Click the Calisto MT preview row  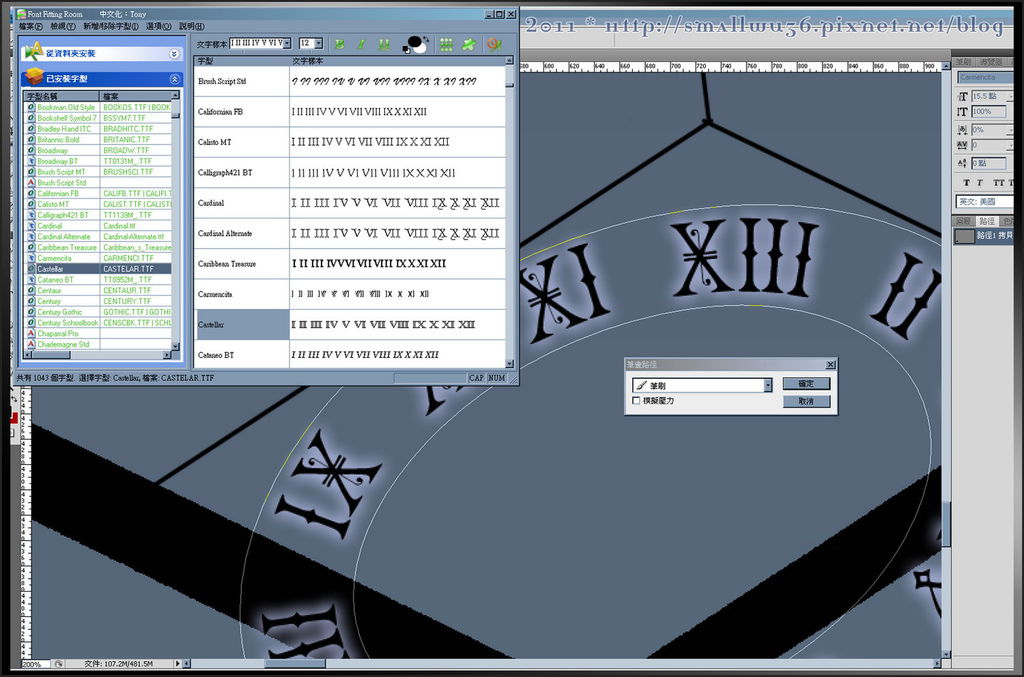point(350,142)
